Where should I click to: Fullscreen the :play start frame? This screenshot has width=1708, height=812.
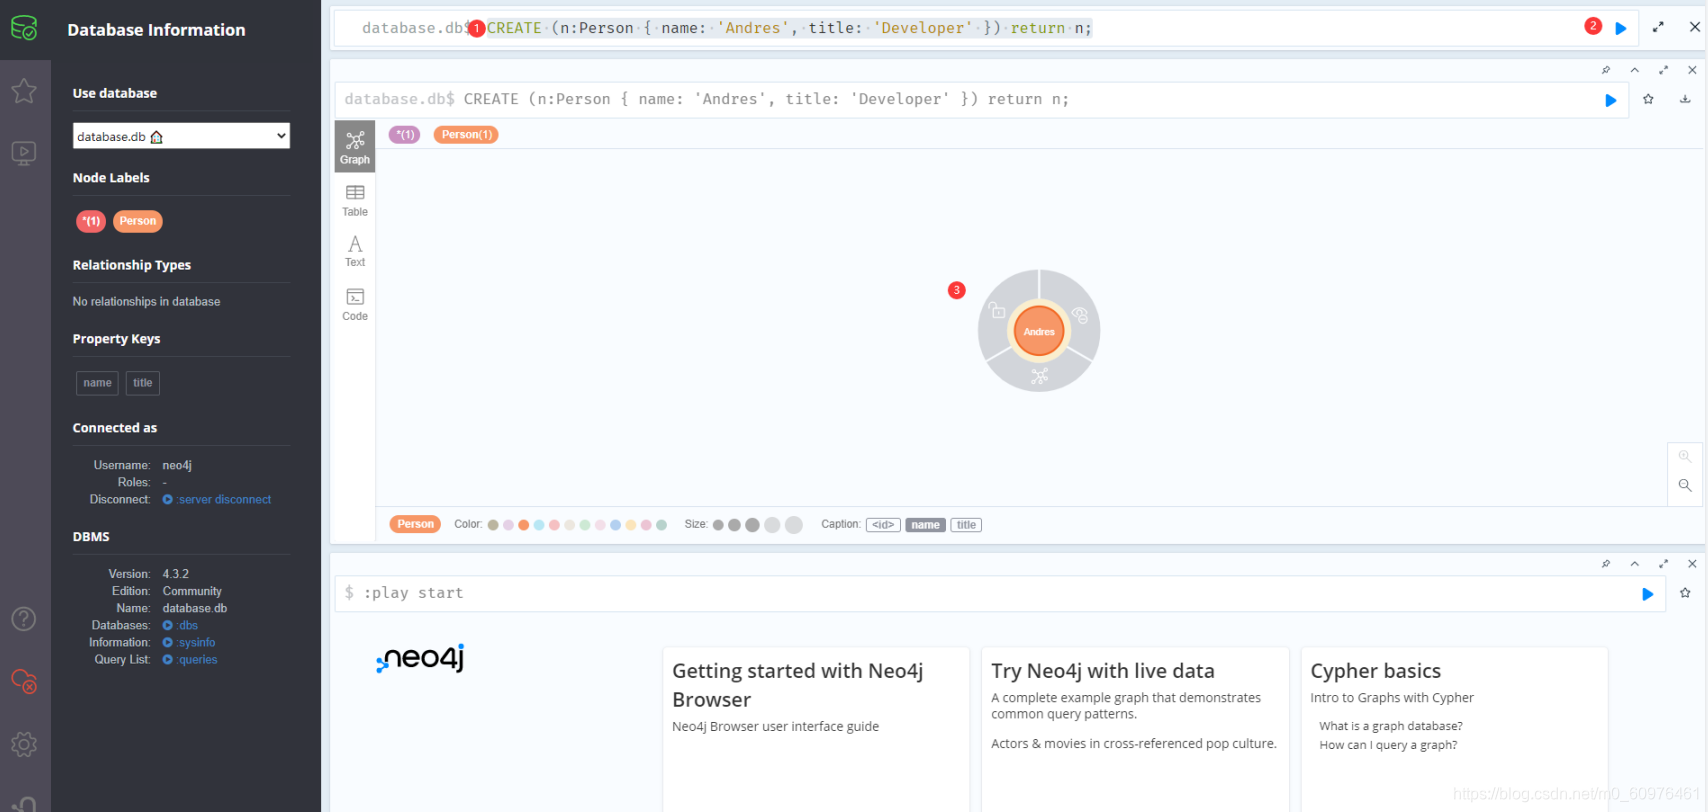[x=1664, y=564]
